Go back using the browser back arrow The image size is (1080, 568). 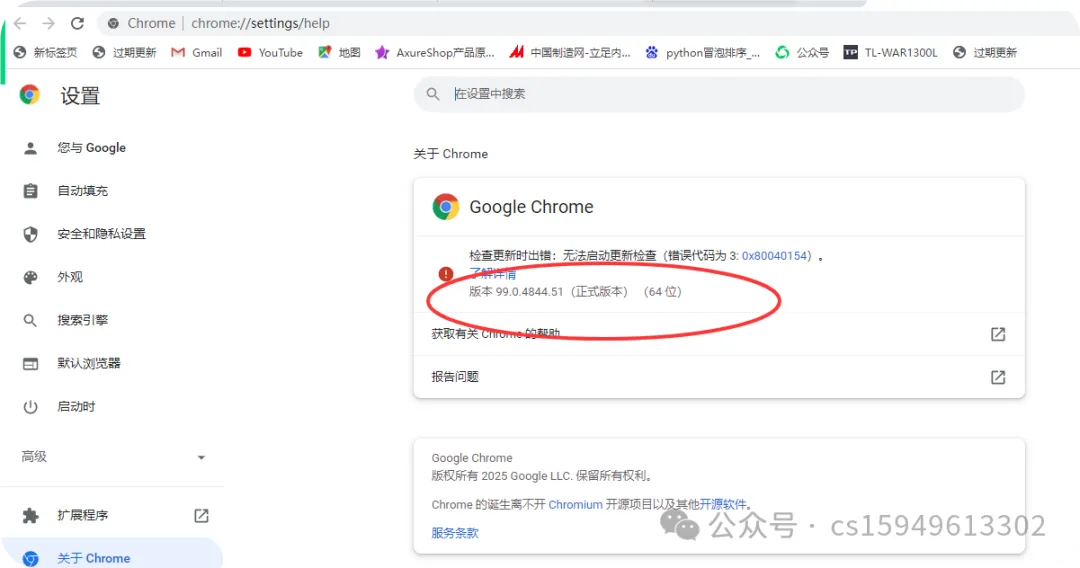click(x=20, y=23)
